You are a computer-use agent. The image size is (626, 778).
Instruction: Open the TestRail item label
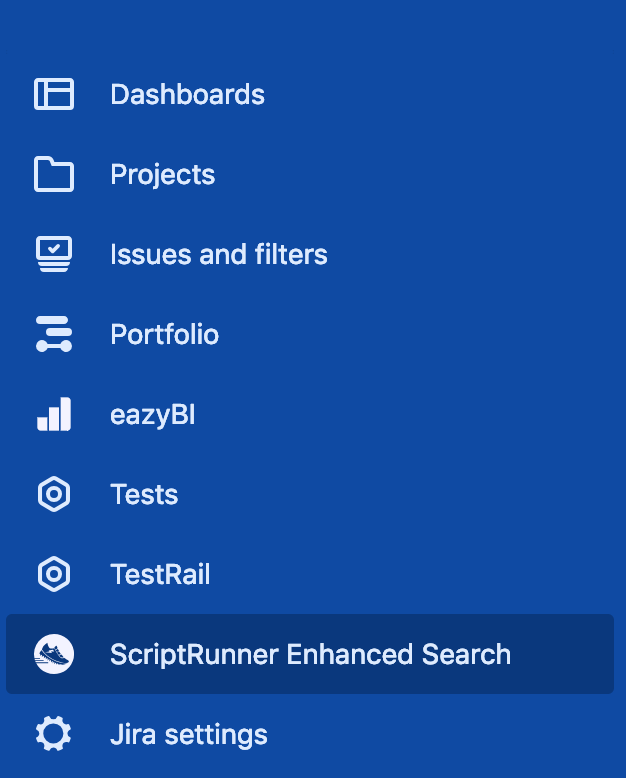pyautogui.click(x=160, y=575)
